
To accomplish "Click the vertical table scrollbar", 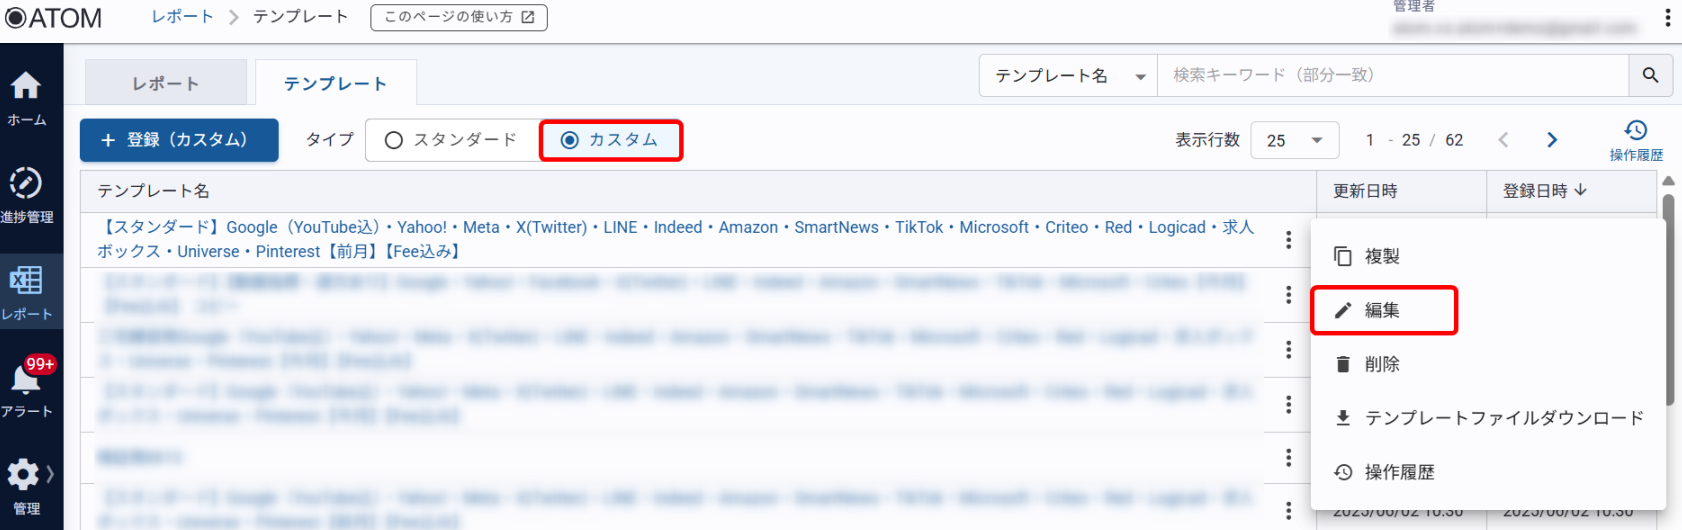I will [1668, 300].
